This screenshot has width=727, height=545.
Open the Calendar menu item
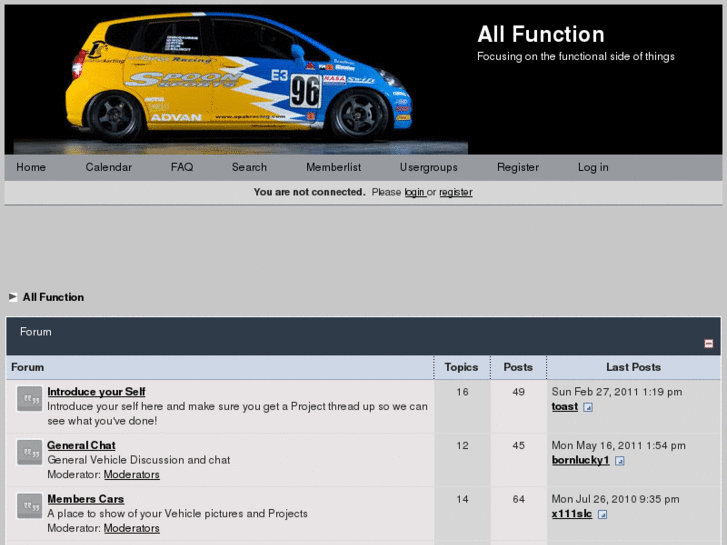point(108,167)
